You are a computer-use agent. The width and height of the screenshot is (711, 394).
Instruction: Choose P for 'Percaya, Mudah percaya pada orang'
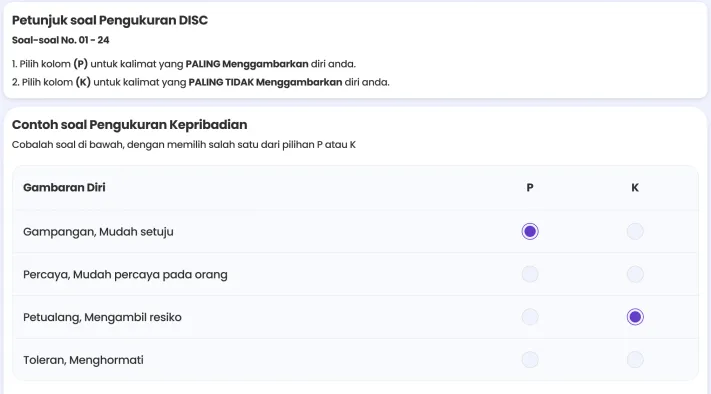click(x=530, y=274)
